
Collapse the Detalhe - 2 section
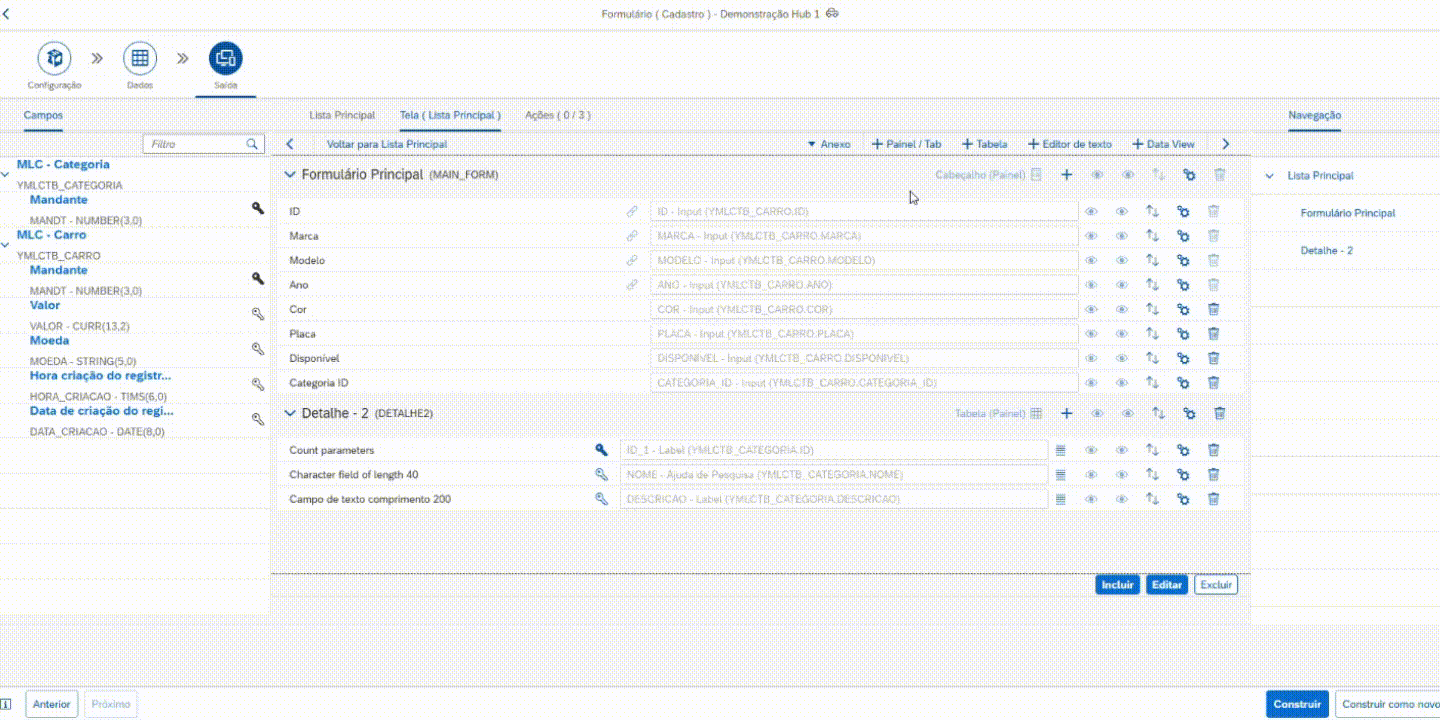pos(290,413)
